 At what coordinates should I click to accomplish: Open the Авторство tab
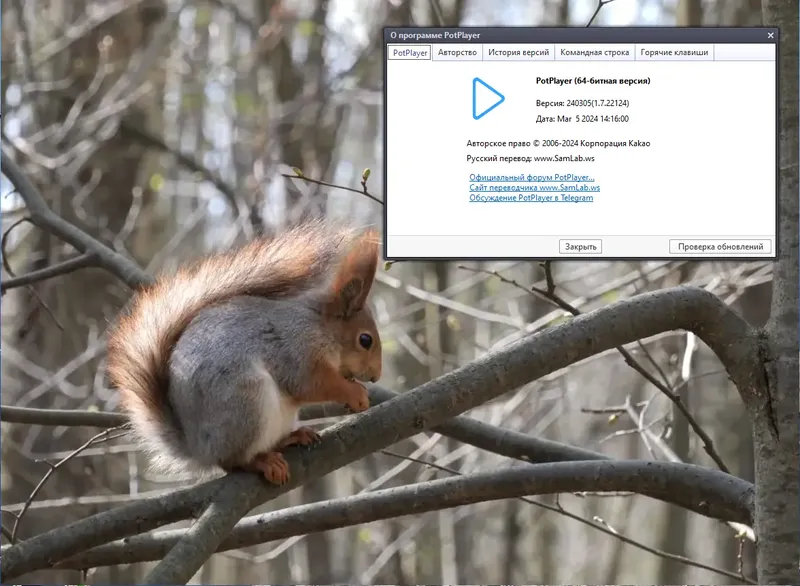click(457, 52)
